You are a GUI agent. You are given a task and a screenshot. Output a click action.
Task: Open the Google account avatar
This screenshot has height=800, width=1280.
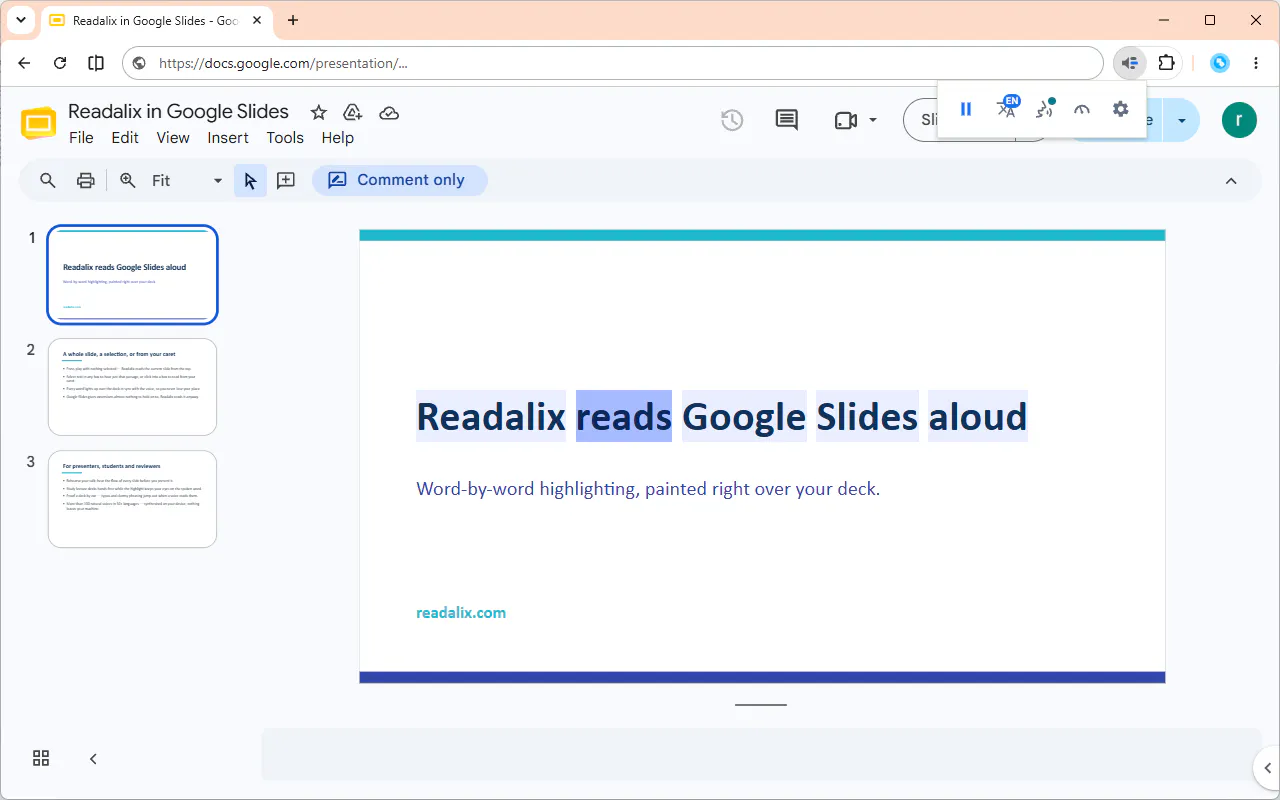coord(1239,120)
